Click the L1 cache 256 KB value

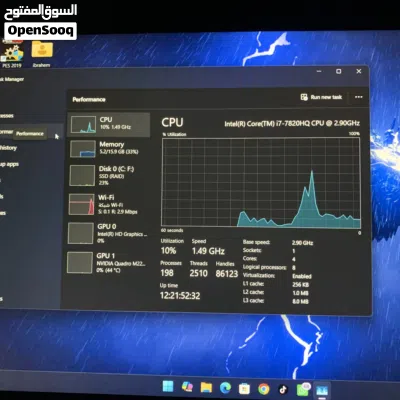(x=301, y=285)
